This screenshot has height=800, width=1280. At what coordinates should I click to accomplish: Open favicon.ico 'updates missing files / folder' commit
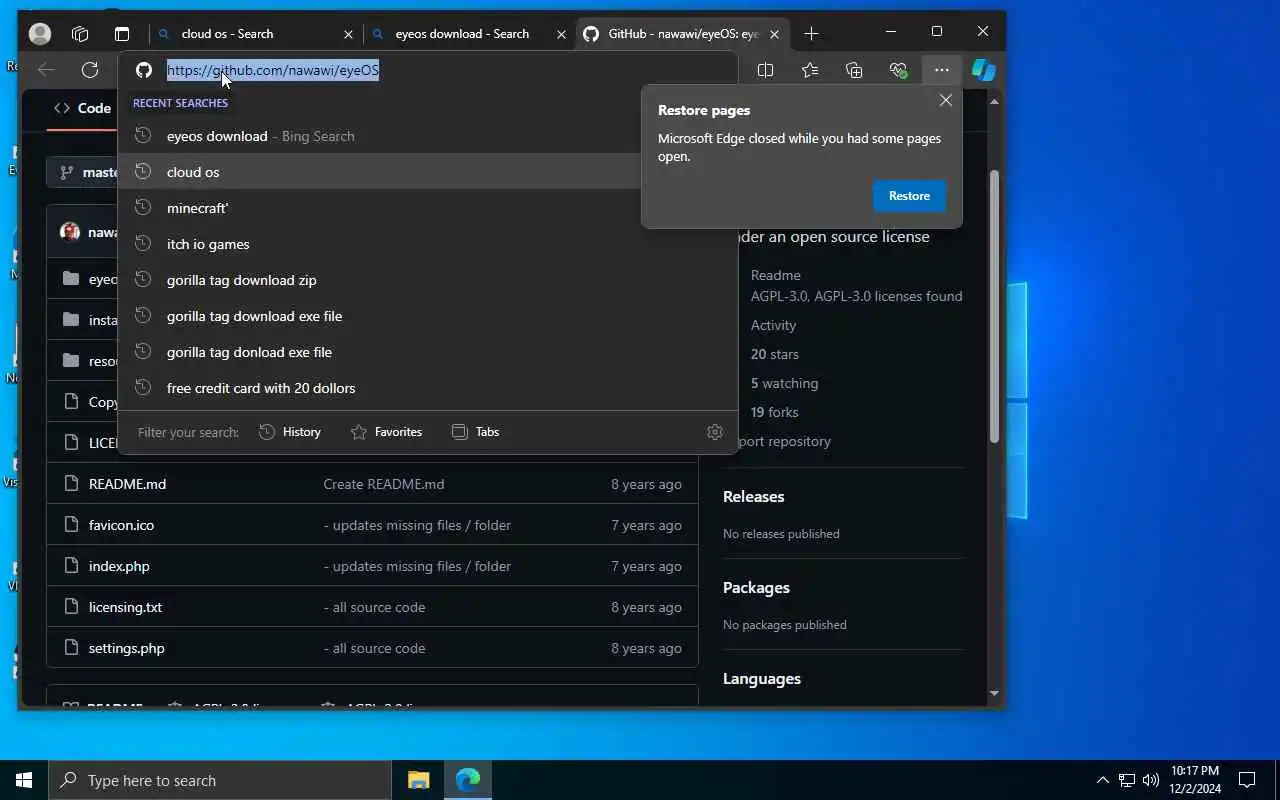[417, 525]
